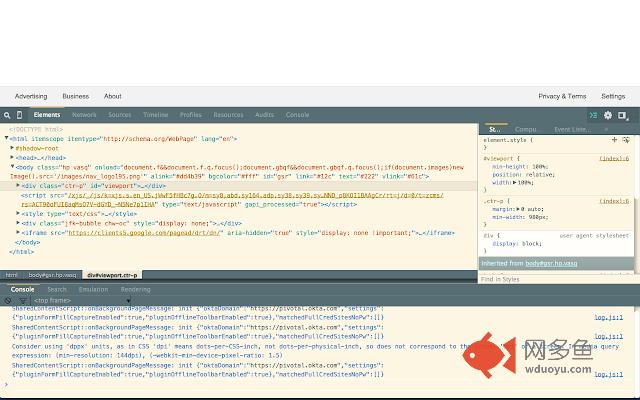The image size is (640, 400).
Task: Click the 'position: relative' style property
Action: click(523, 174)
